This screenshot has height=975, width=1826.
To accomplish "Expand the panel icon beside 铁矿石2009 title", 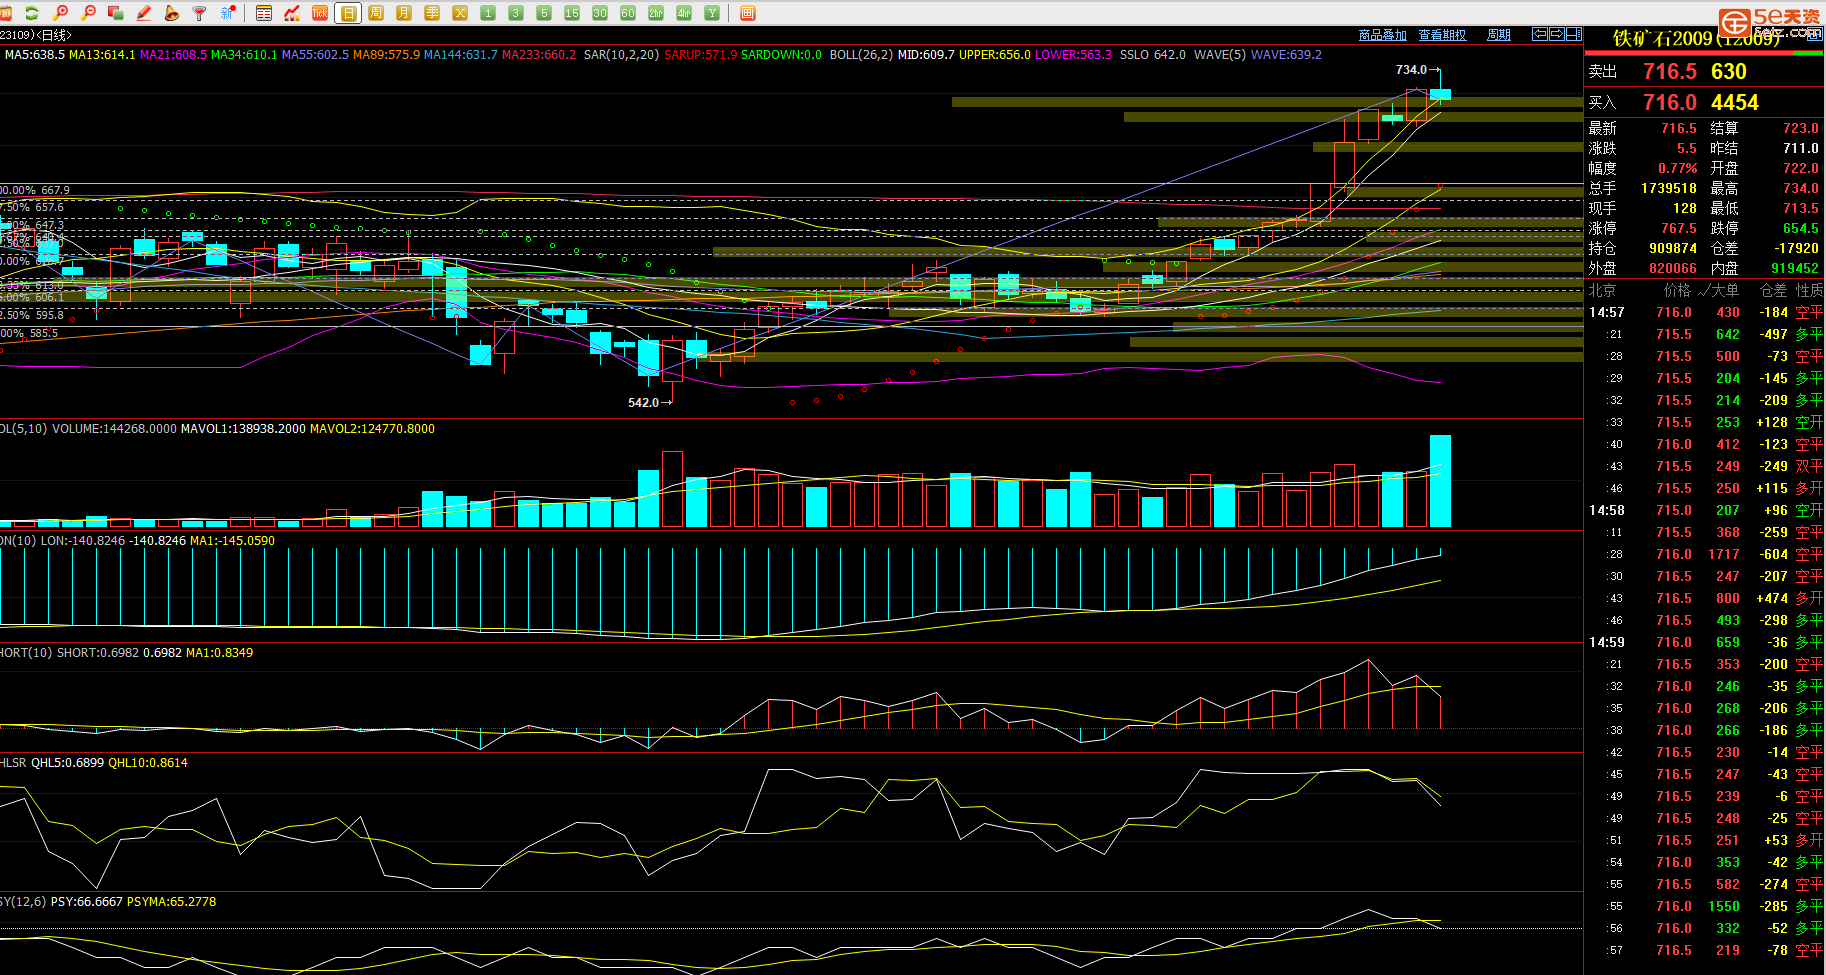I will (1814, 34).
